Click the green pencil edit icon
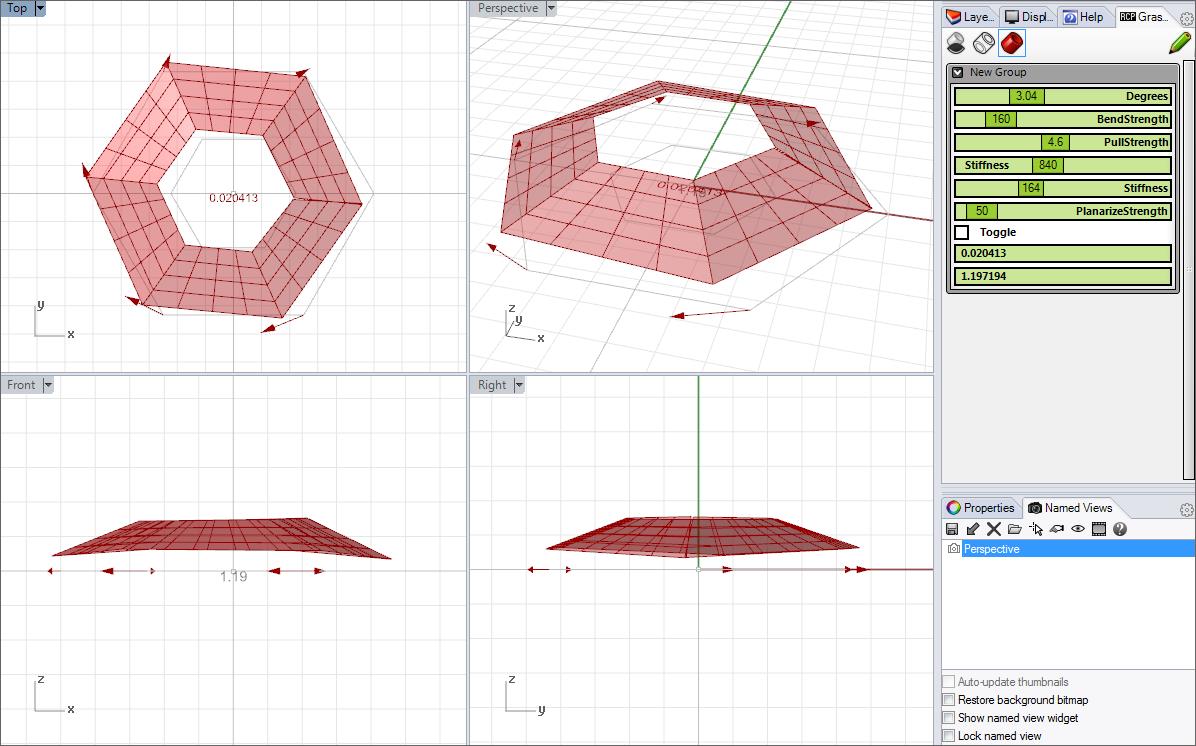 tap(1179, 43)
